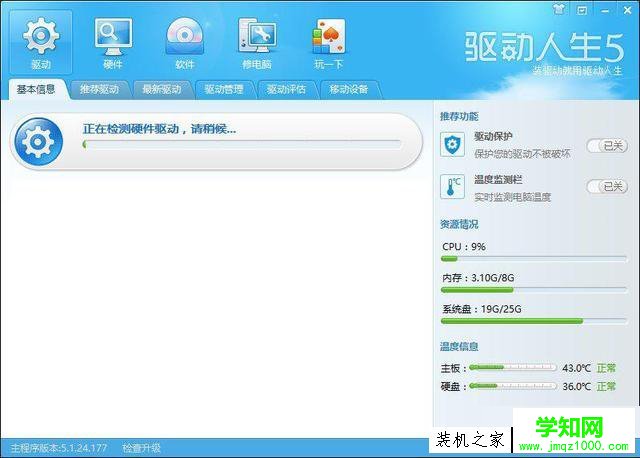
Task: Click the 温度监测栏 title text
Action: (x=498, y=180)
